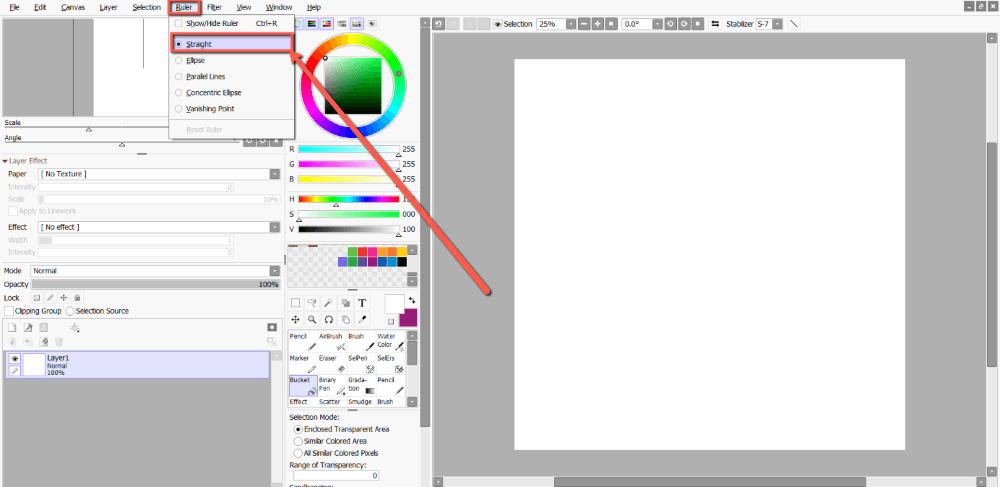Toggle Lock moving on the layer
Viewport: 1000px width, 487px height.
(x=64, y=298)
